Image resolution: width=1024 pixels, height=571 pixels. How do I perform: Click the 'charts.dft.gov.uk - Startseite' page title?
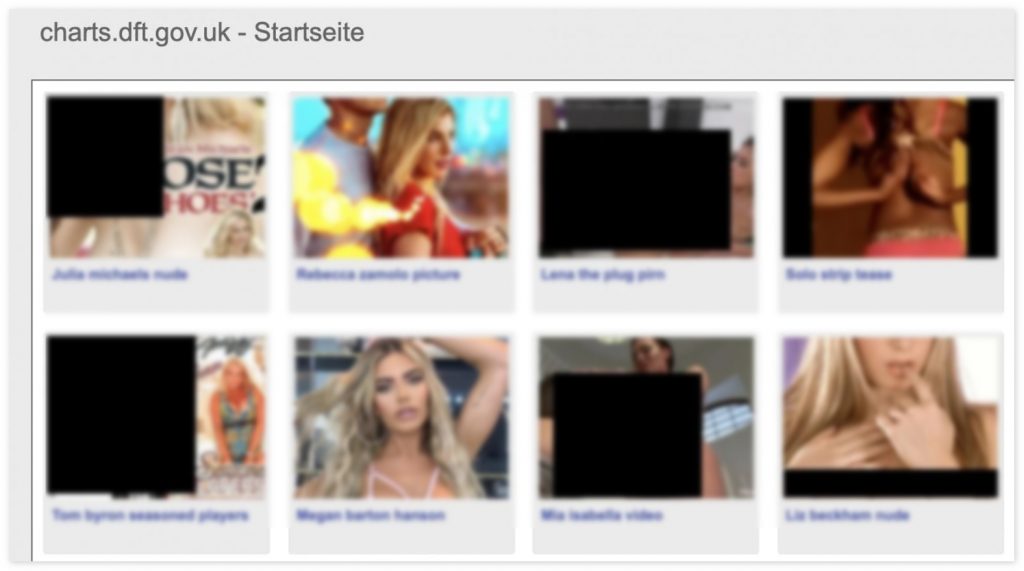[202, 32]
